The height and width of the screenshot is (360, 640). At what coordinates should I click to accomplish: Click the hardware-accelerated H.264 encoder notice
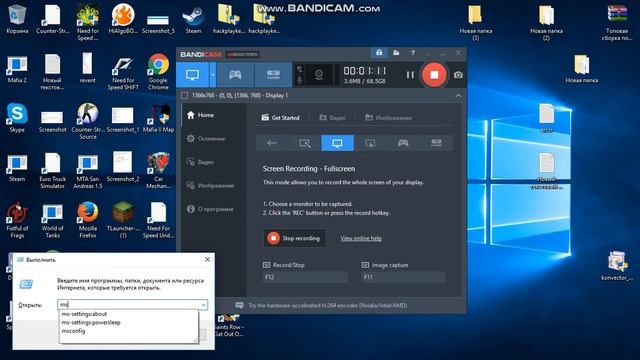tap(327, 305)
